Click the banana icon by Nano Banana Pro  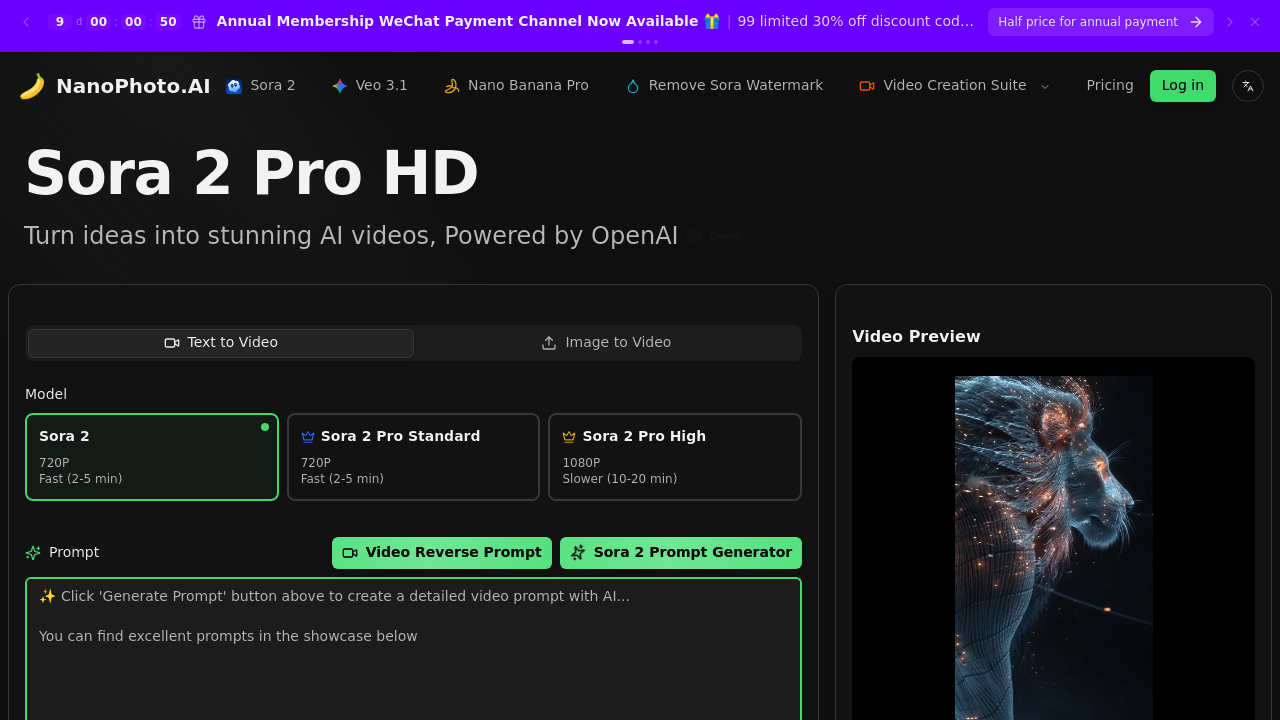(452, 86)
